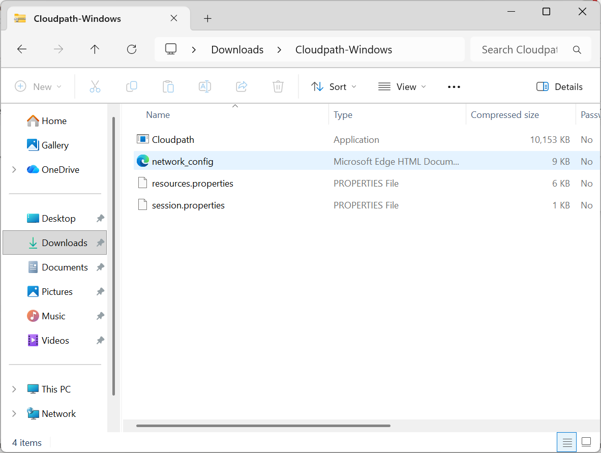Click the Share icon in toolbar

(x=241, y=87)
